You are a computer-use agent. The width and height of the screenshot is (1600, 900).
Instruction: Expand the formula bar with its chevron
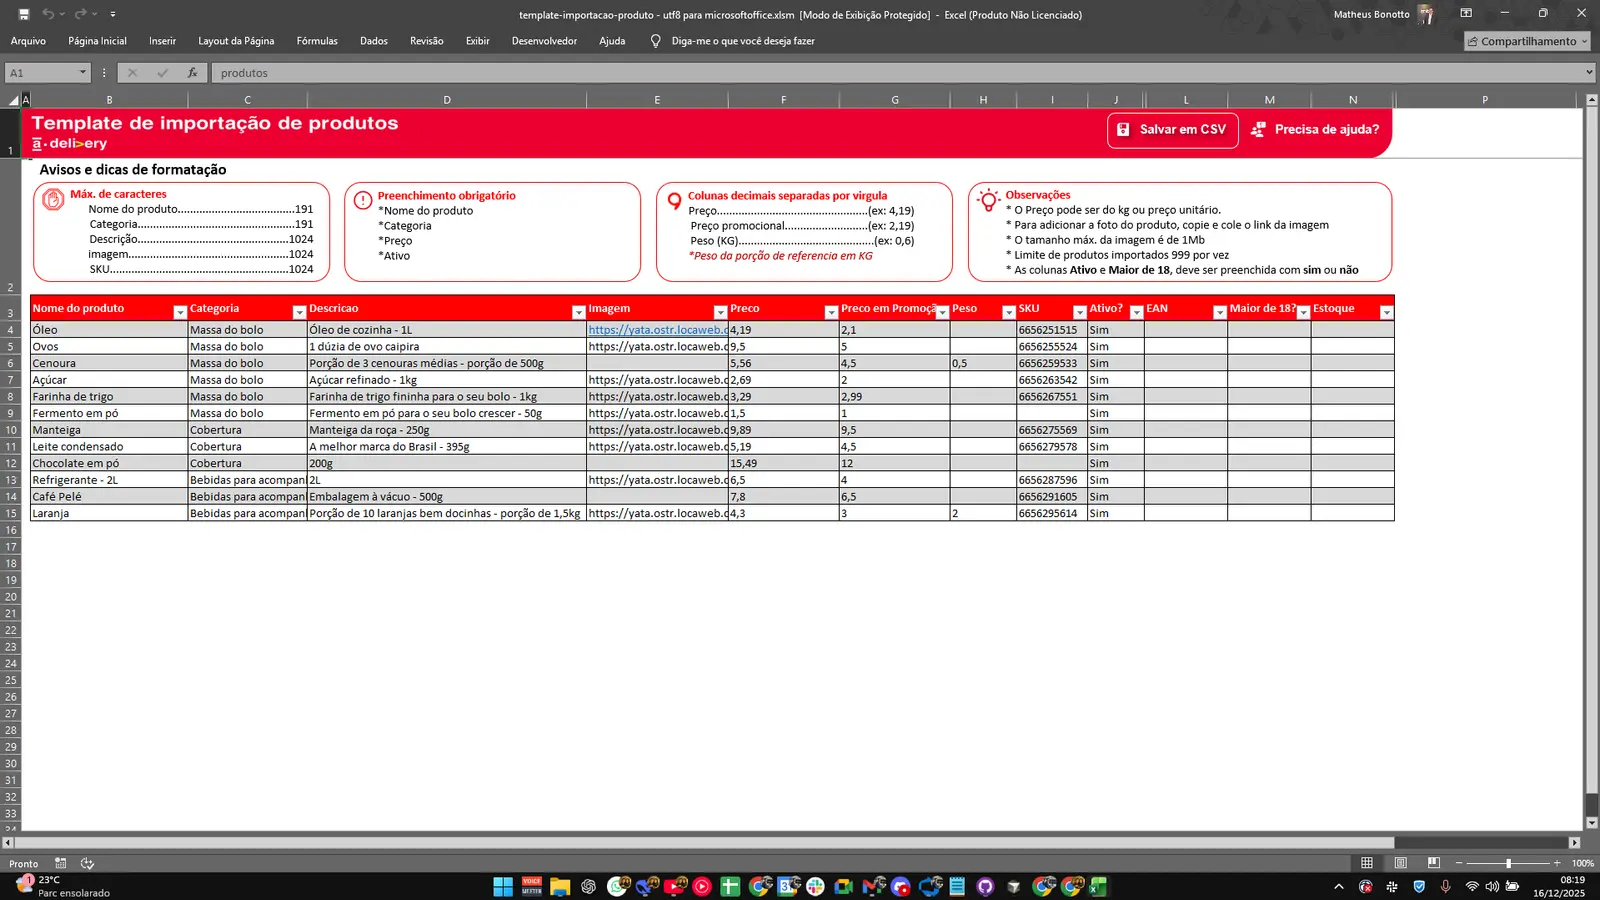[1589, 73]
